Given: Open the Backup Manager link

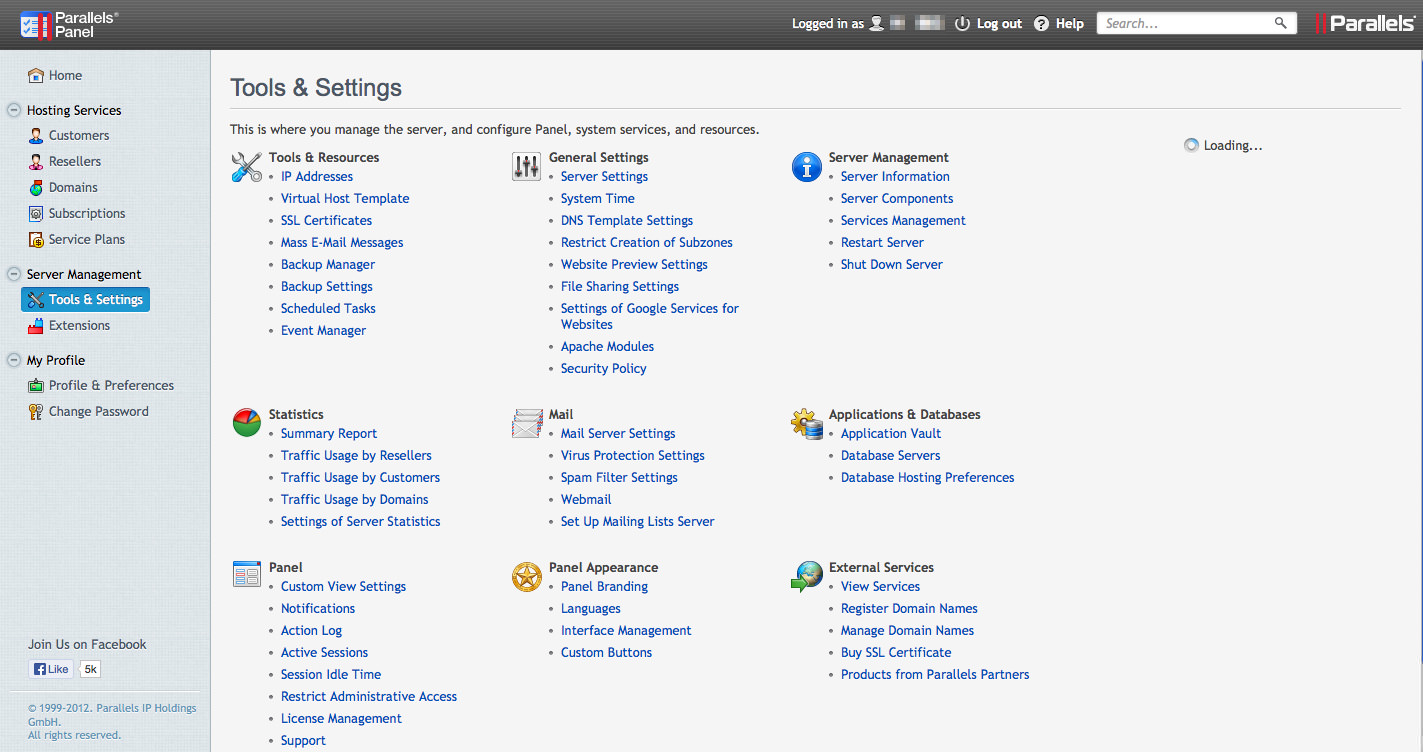Looking at the screenshot, I should pos(328,264).
